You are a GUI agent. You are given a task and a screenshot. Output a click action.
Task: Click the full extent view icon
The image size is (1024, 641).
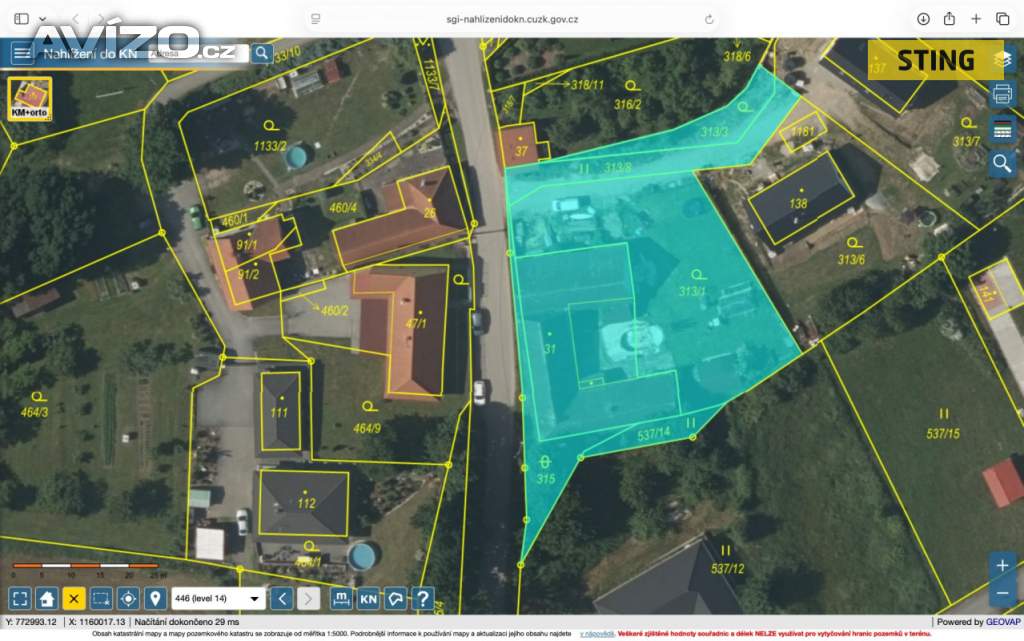coord(20,598)
